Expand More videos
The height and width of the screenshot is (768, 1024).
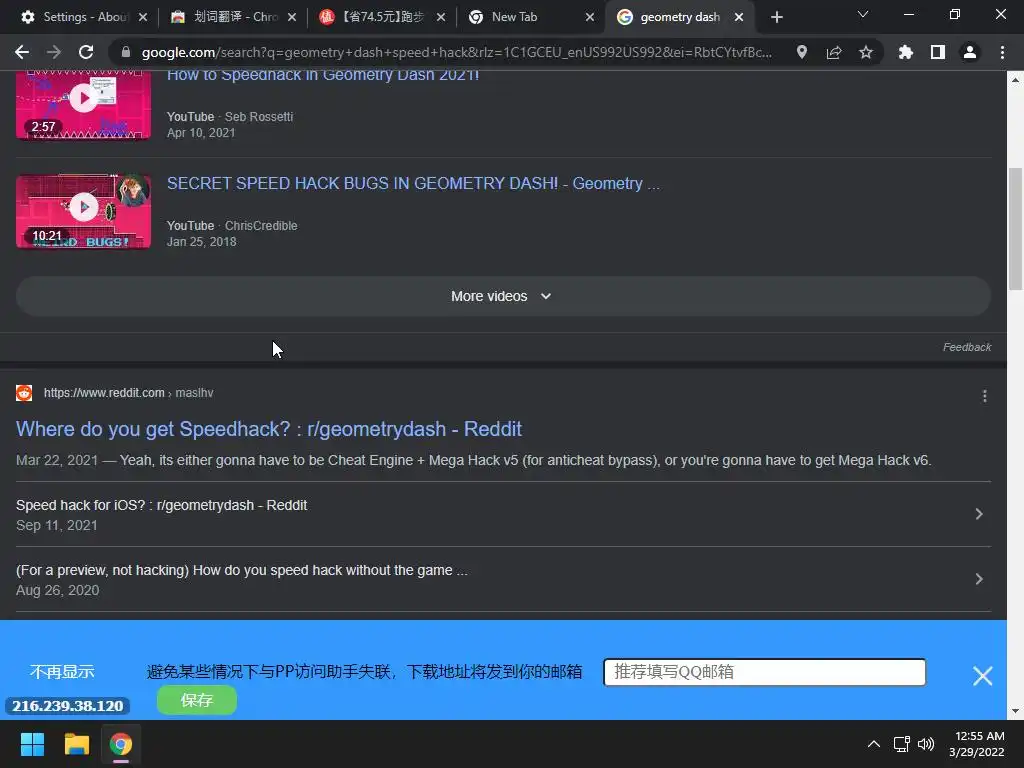point(503,296)
